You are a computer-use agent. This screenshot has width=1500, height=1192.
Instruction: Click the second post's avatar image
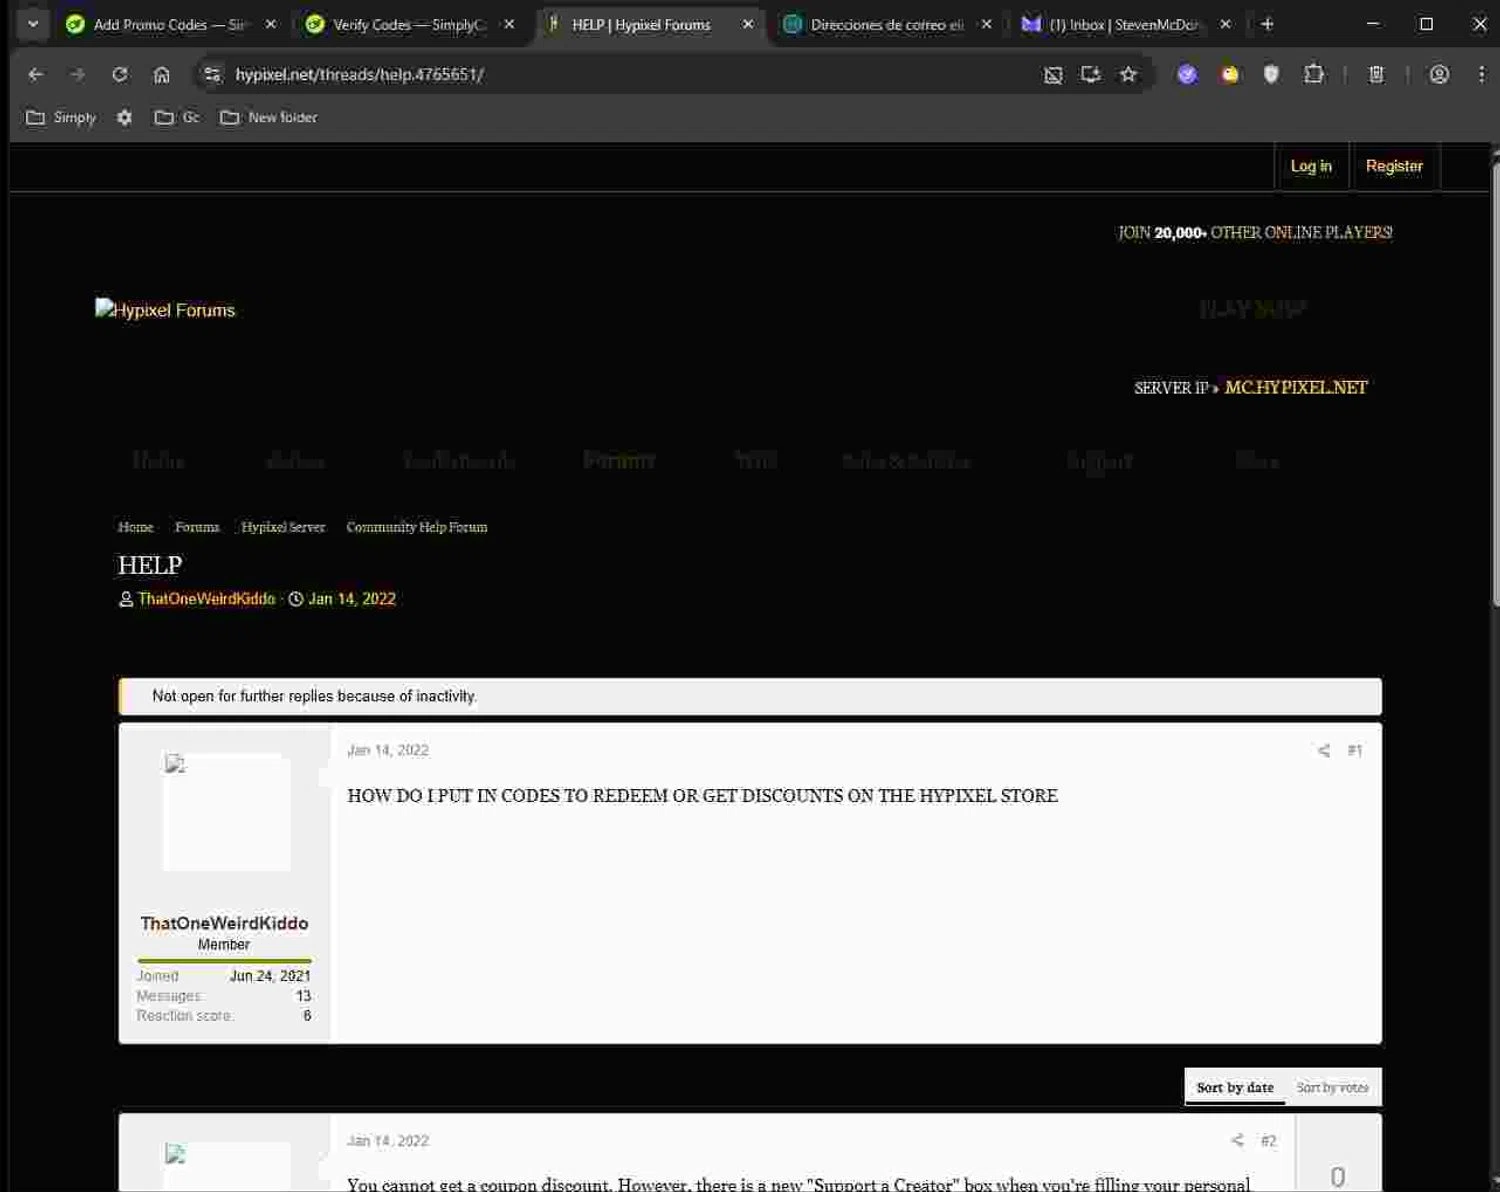click(x=227, y=1167)
